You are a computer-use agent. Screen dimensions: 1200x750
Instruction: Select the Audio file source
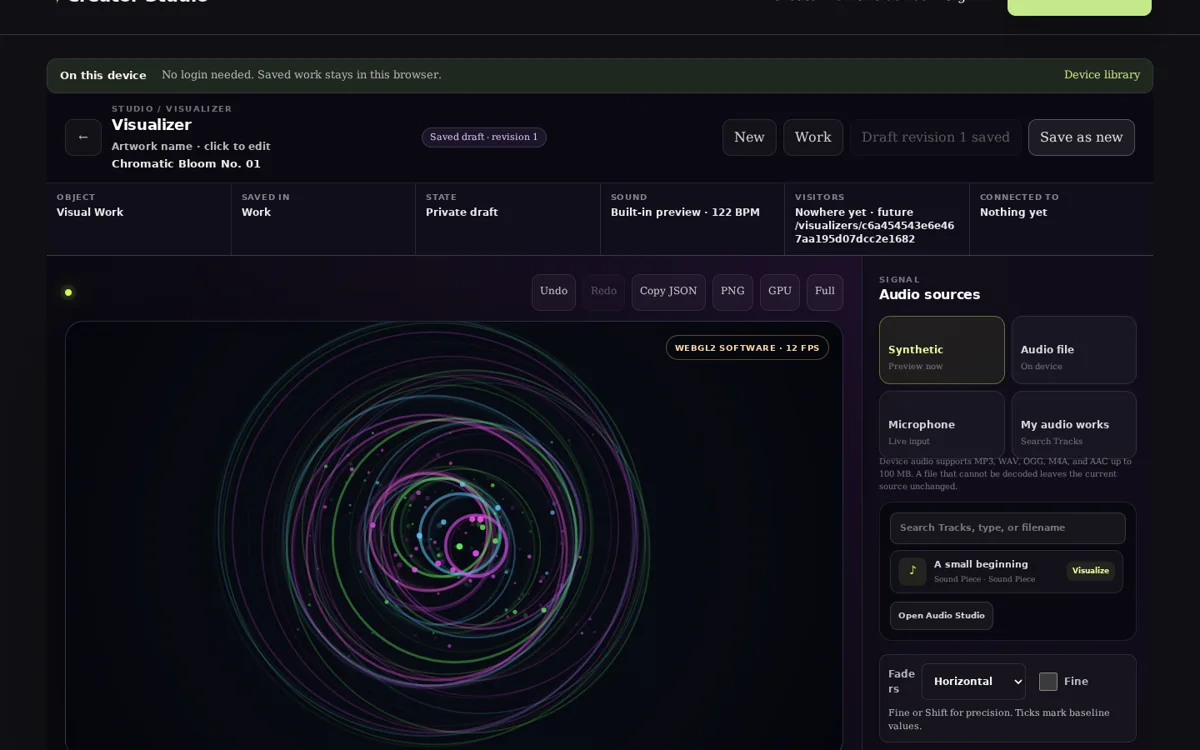click(1074, 350)
